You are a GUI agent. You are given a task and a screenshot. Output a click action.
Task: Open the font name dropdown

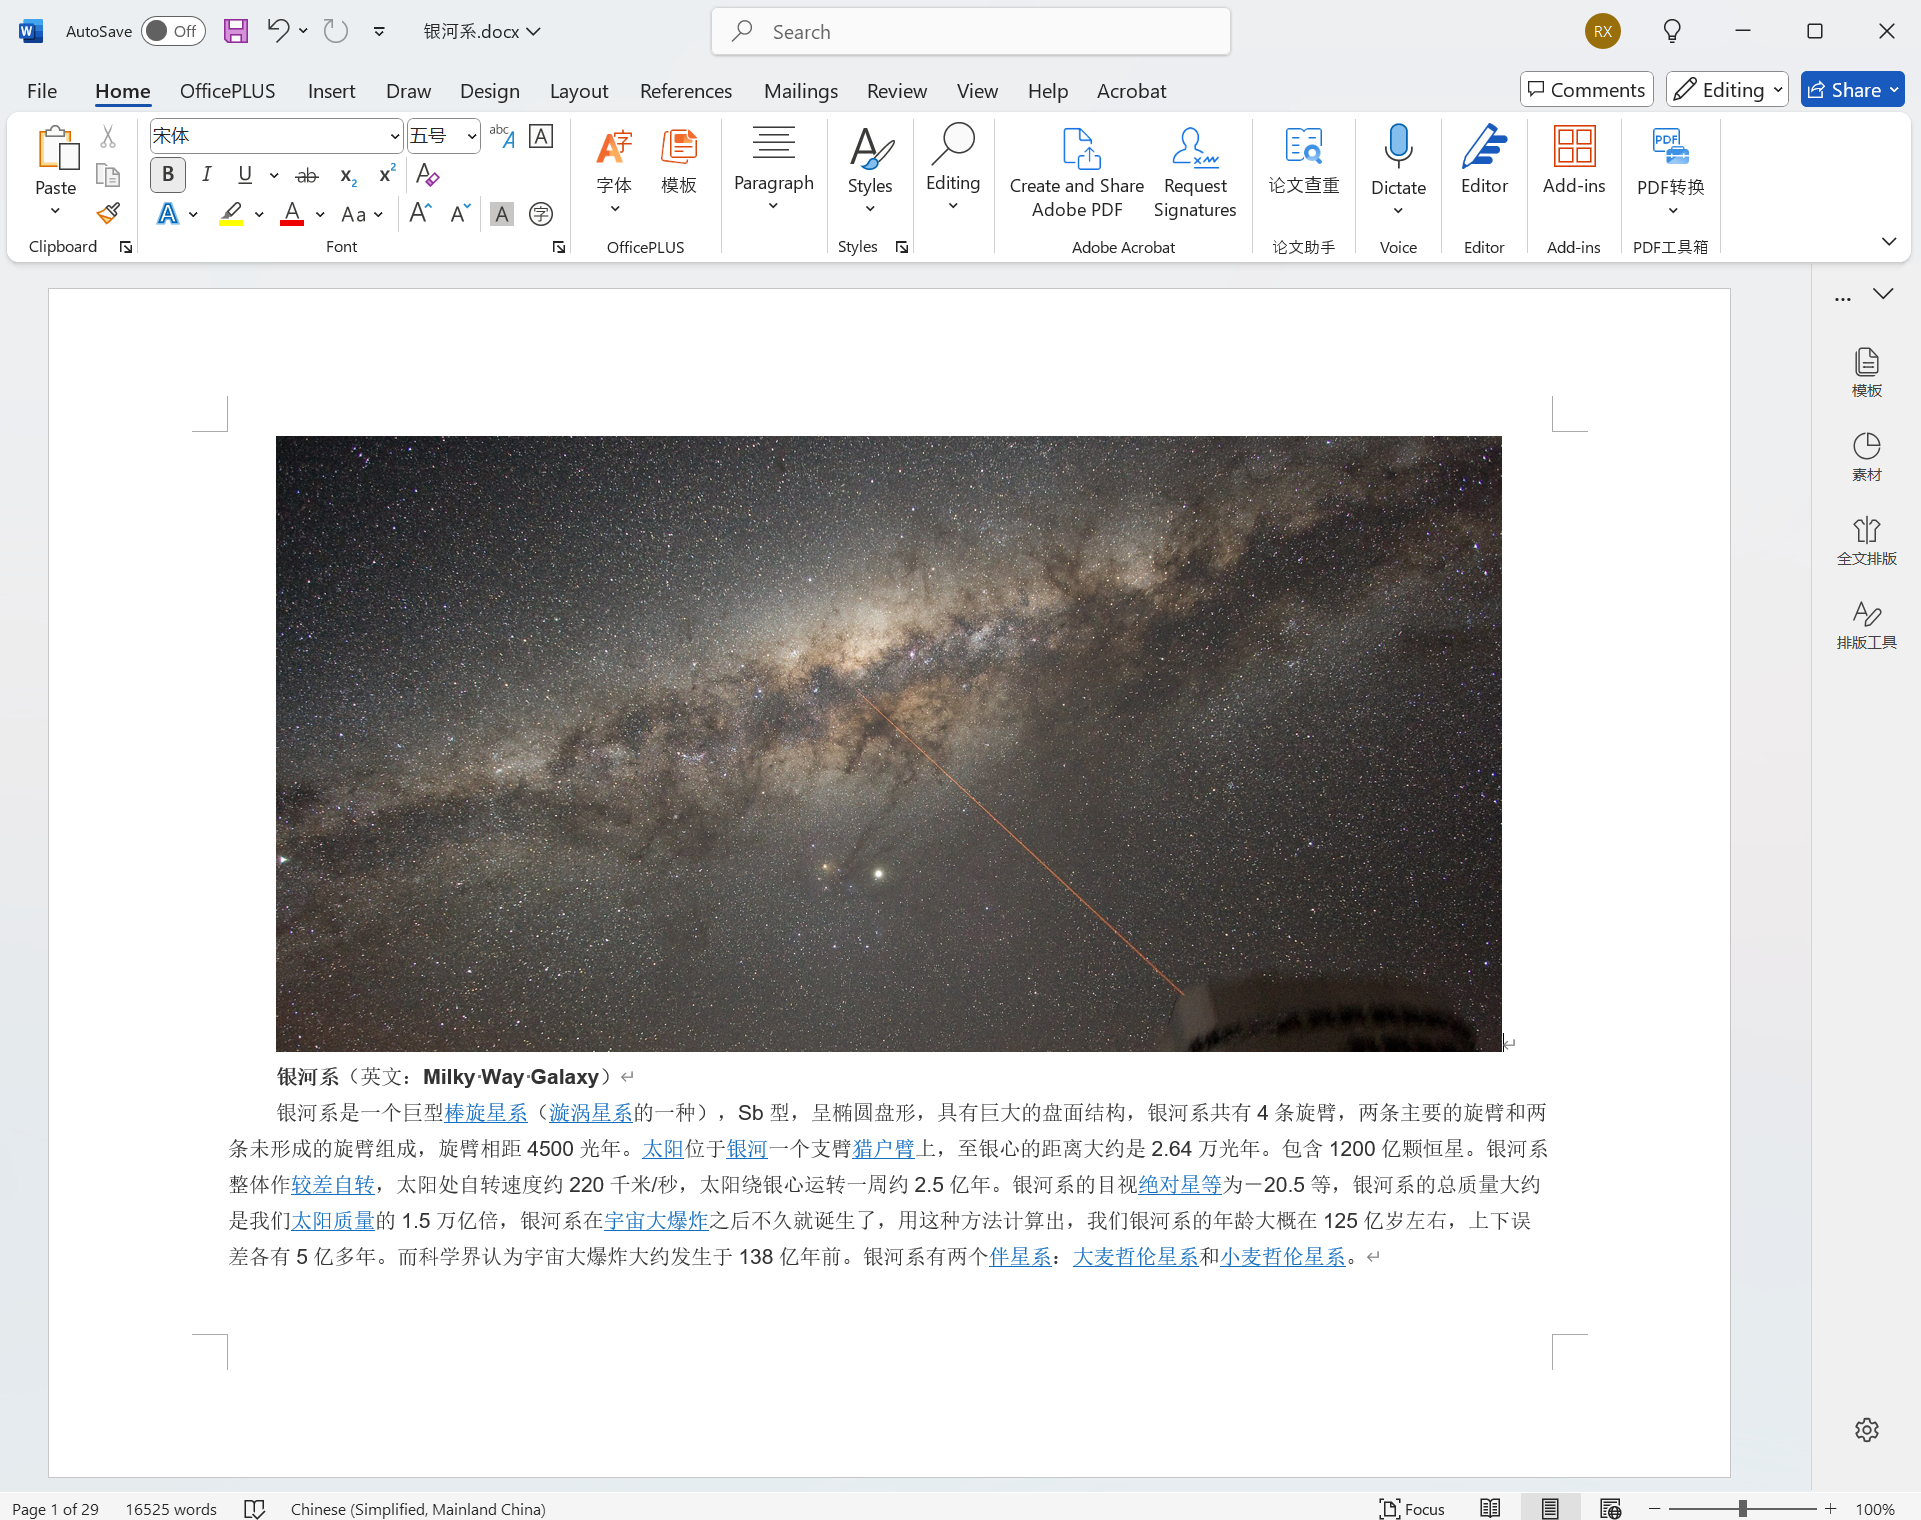coord(396,135)
